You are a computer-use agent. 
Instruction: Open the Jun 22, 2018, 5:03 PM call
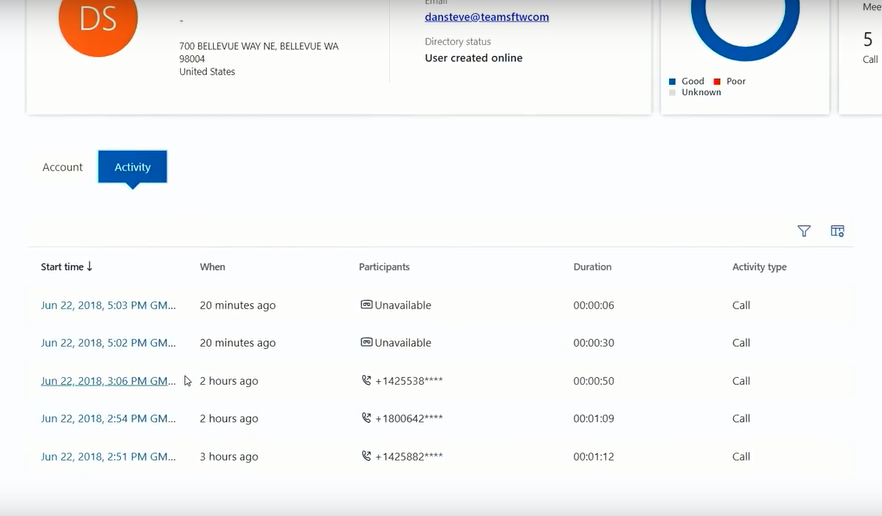click(108, 305)
